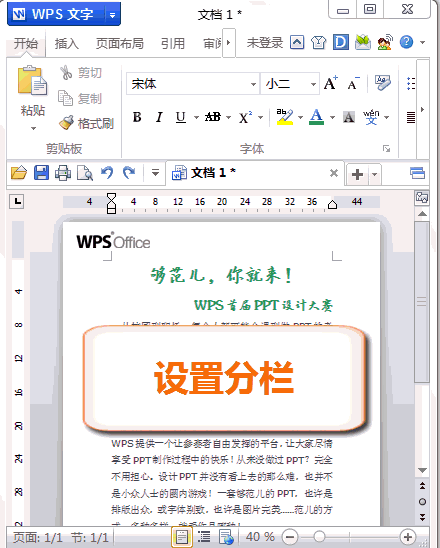Click the Print Preview icon
The height and width of the screenshot is (548, 440).
(85, 173)
